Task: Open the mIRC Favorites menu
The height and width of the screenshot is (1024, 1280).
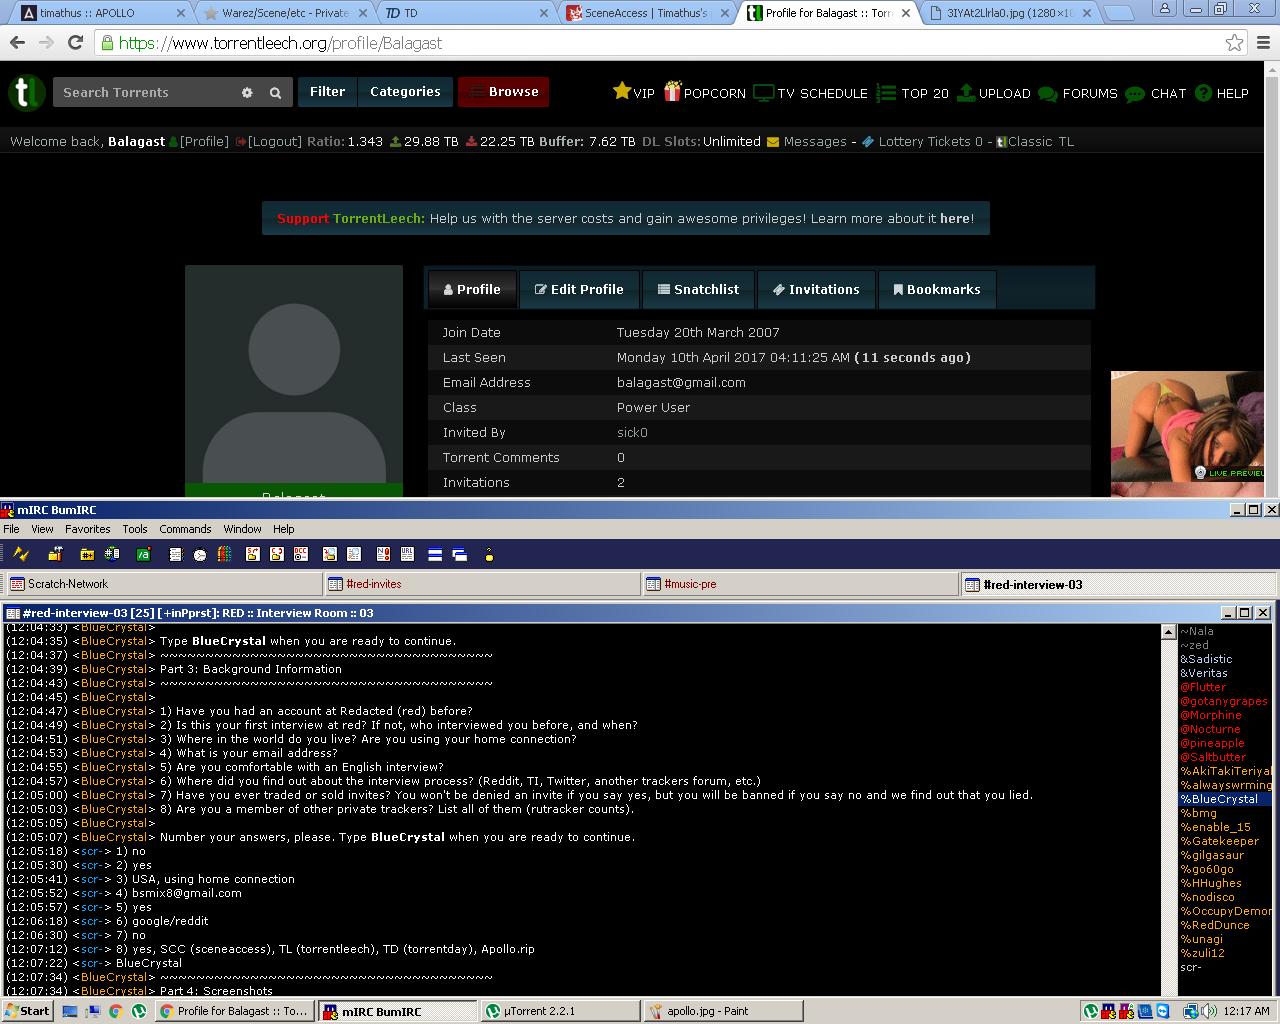Action: [88, 529]
